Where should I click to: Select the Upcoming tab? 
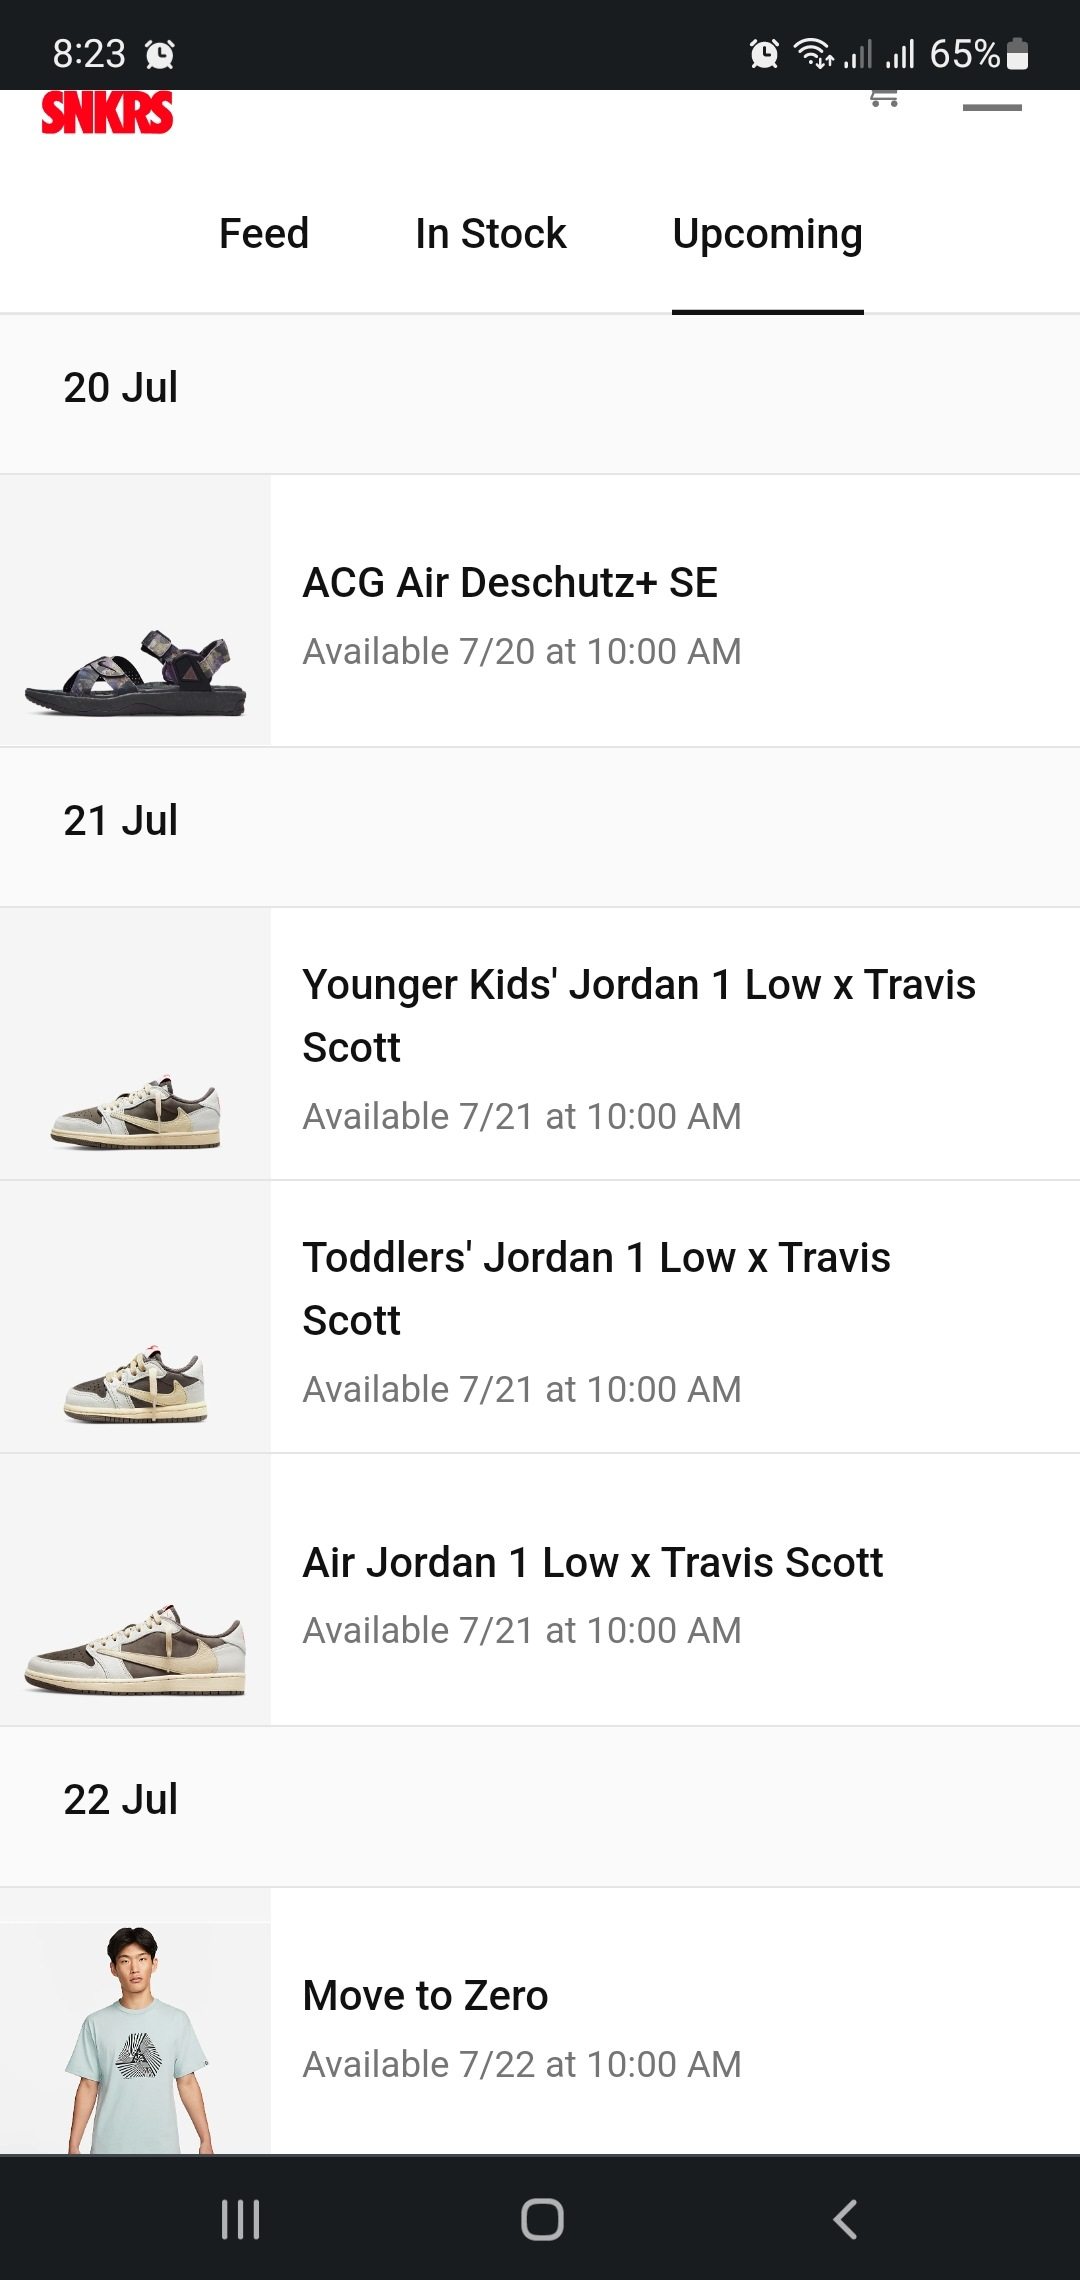(767, 234)
